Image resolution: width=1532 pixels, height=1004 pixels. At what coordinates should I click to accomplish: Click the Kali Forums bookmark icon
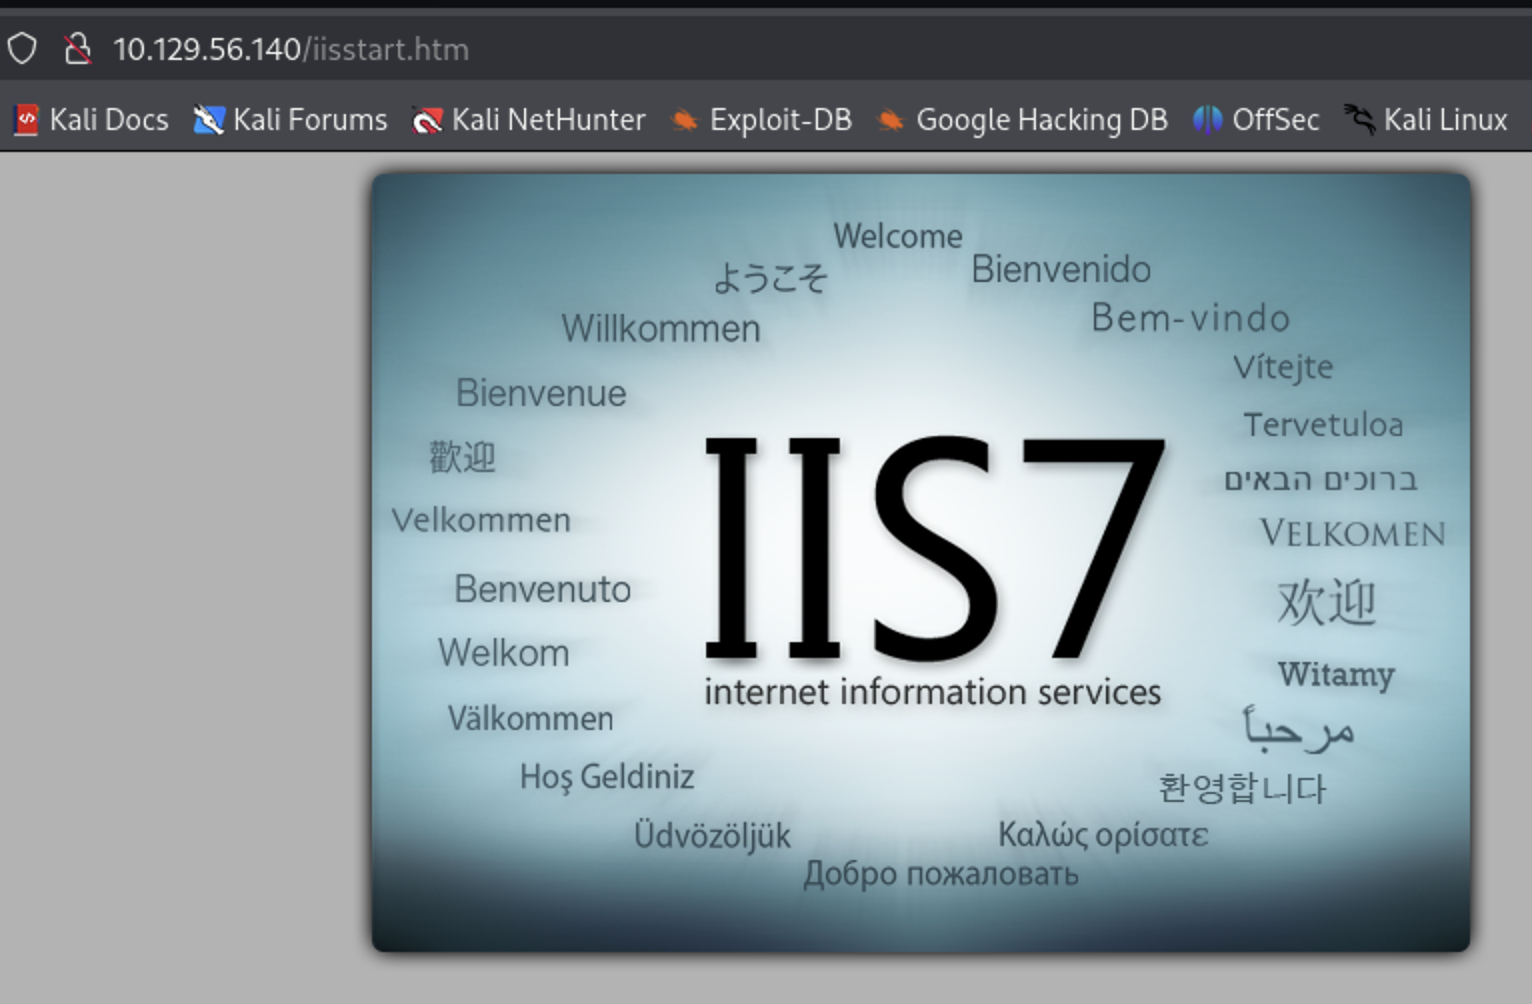click(x=208, y=120)
